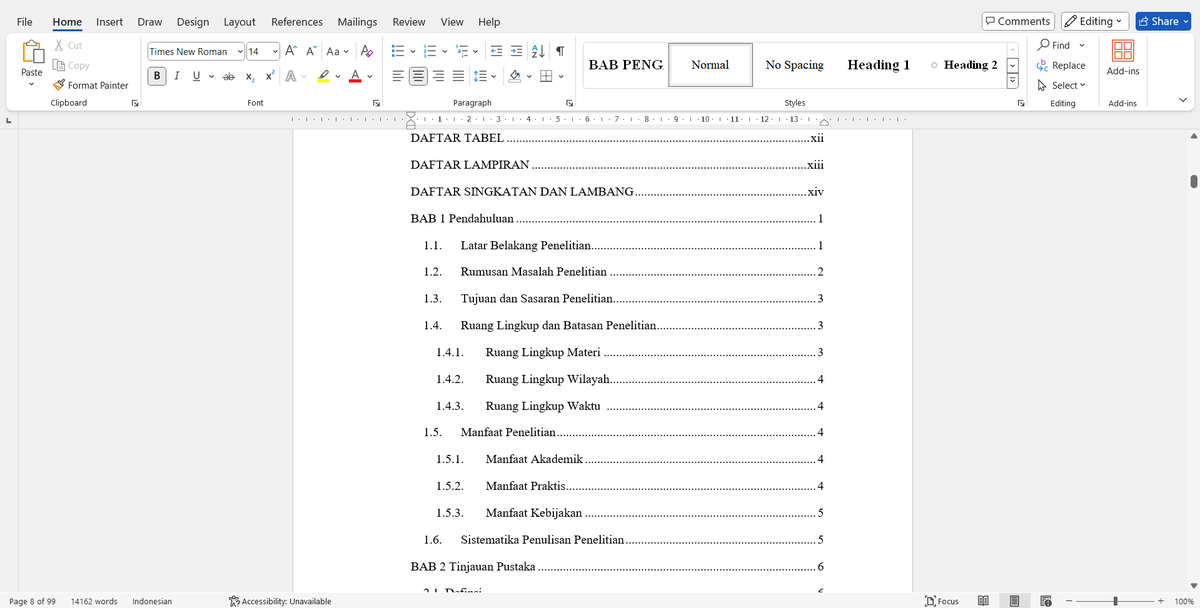
Task: Switch to the References tab
Action: pos(297,21)
